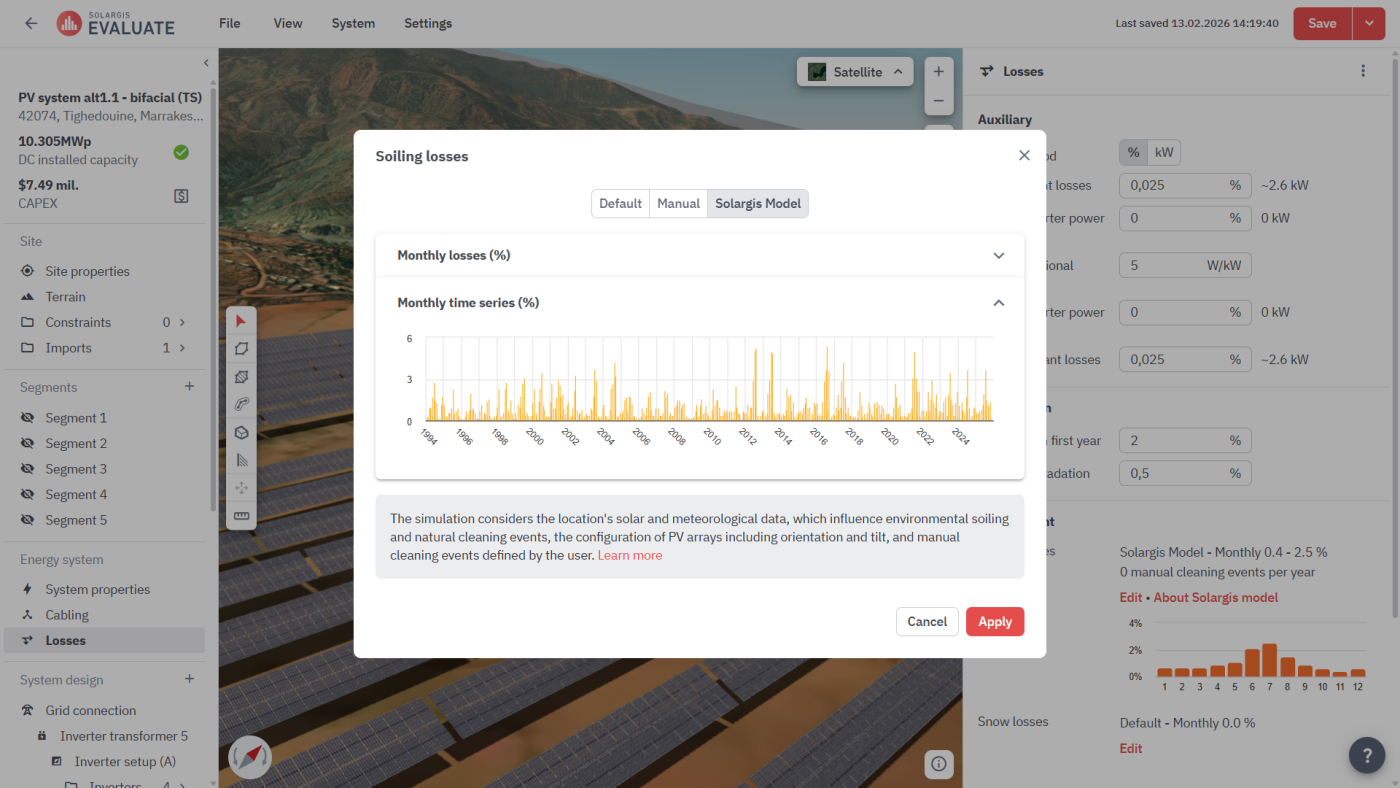The image size is (1400, 788).
Task: Add a new segment with plus icon
Action: pos(189,387)
